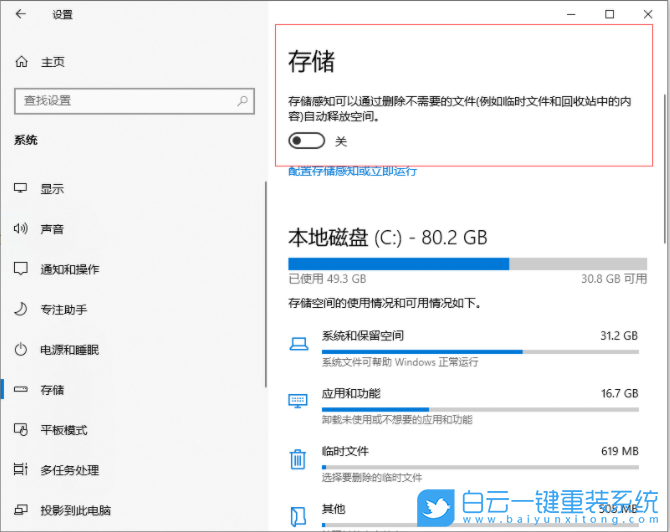Click the 查找设置 search field

(135, 101)
